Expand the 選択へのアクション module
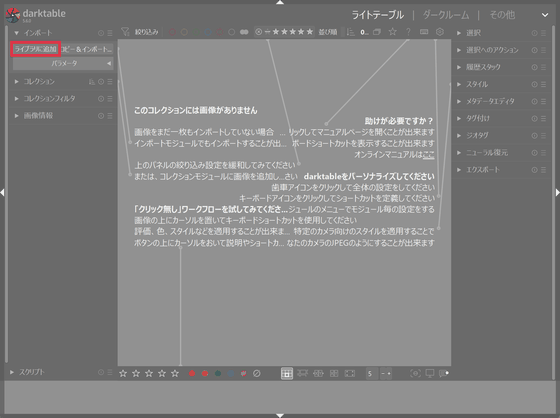The width and height of the screenshot is (560, 418). pos(459,50)
